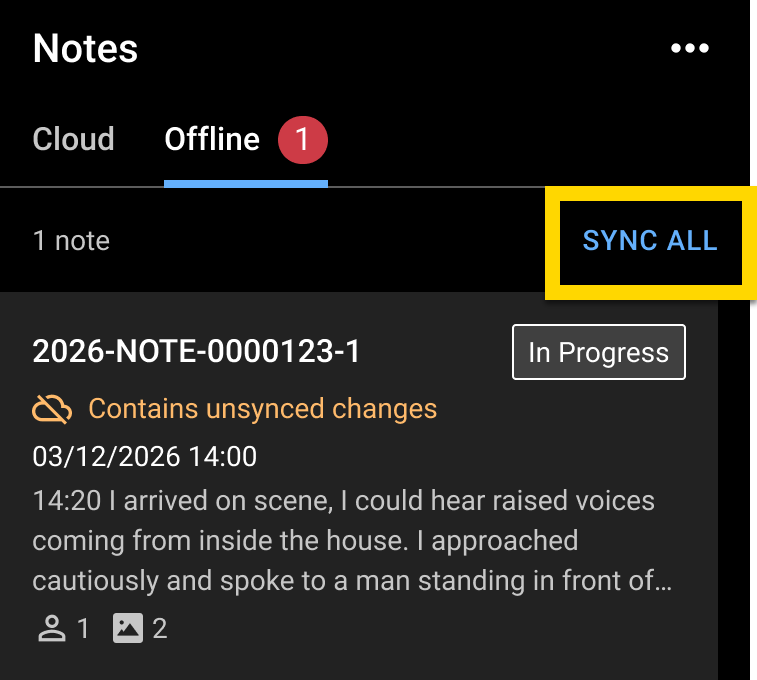
Task: Click the "1 note" count label
Action: click(71, 241)
